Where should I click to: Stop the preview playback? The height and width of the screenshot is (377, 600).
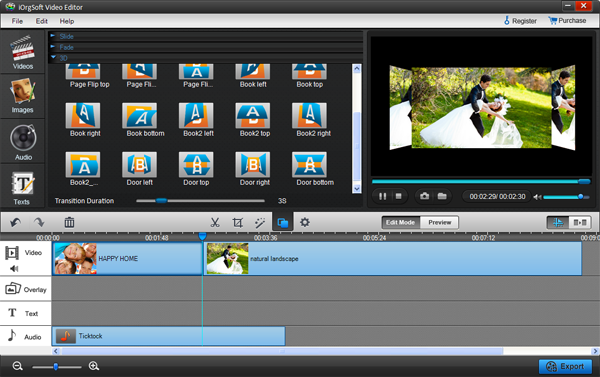(x=398, y=196)
